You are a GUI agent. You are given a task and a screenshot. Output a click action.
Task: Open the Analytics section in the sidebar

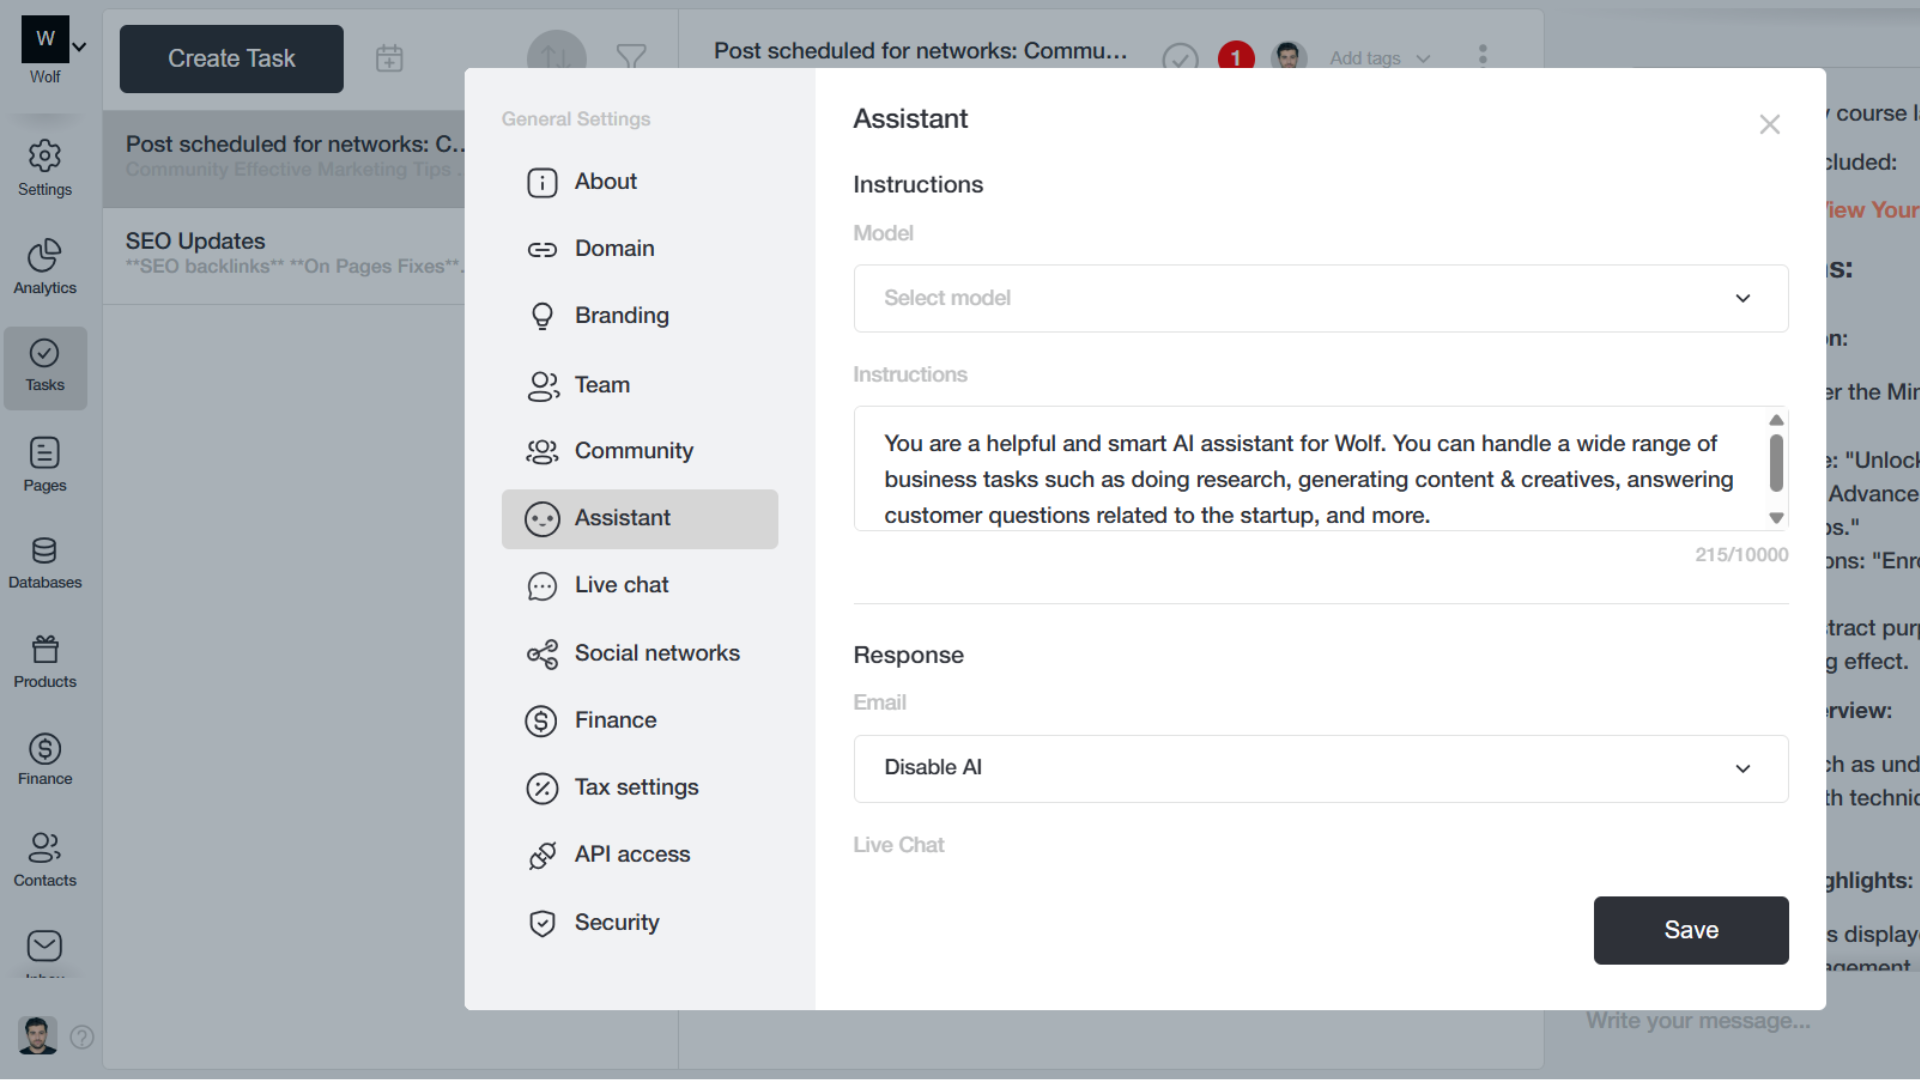44,265
